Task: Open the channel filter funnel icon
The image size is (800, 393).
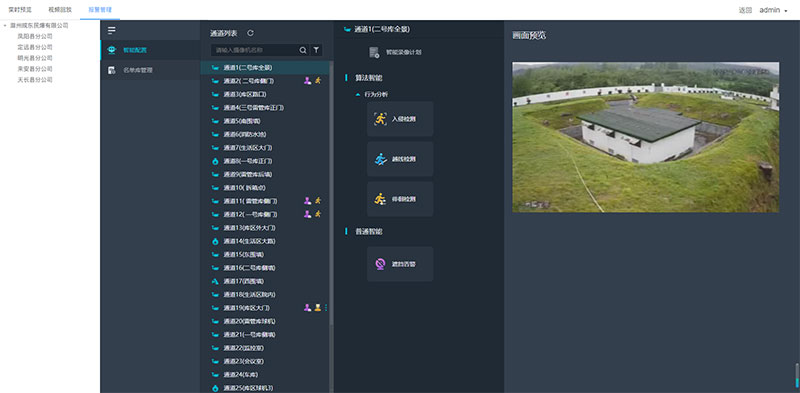Action: (x=316, y=50)
